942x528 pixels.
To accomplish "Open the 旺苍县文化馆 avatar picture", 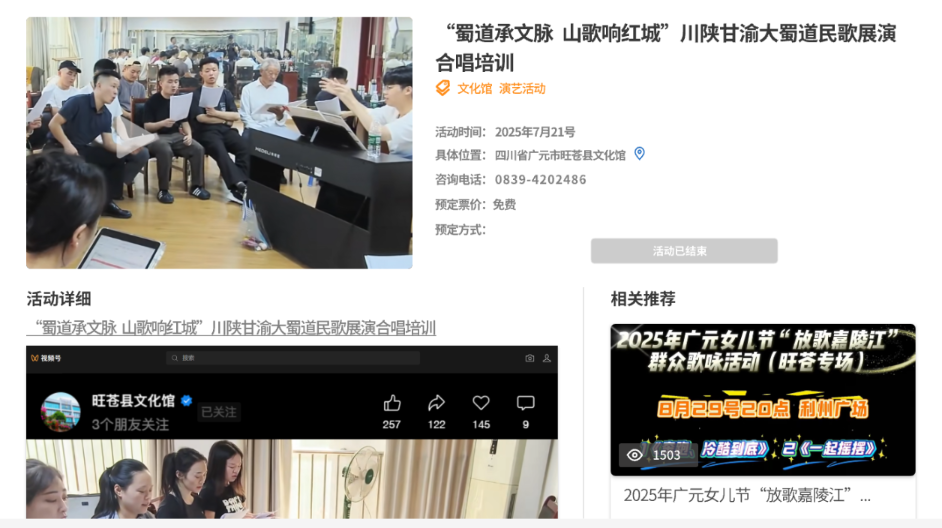I will pyautogui.click(x=60, y=411).
